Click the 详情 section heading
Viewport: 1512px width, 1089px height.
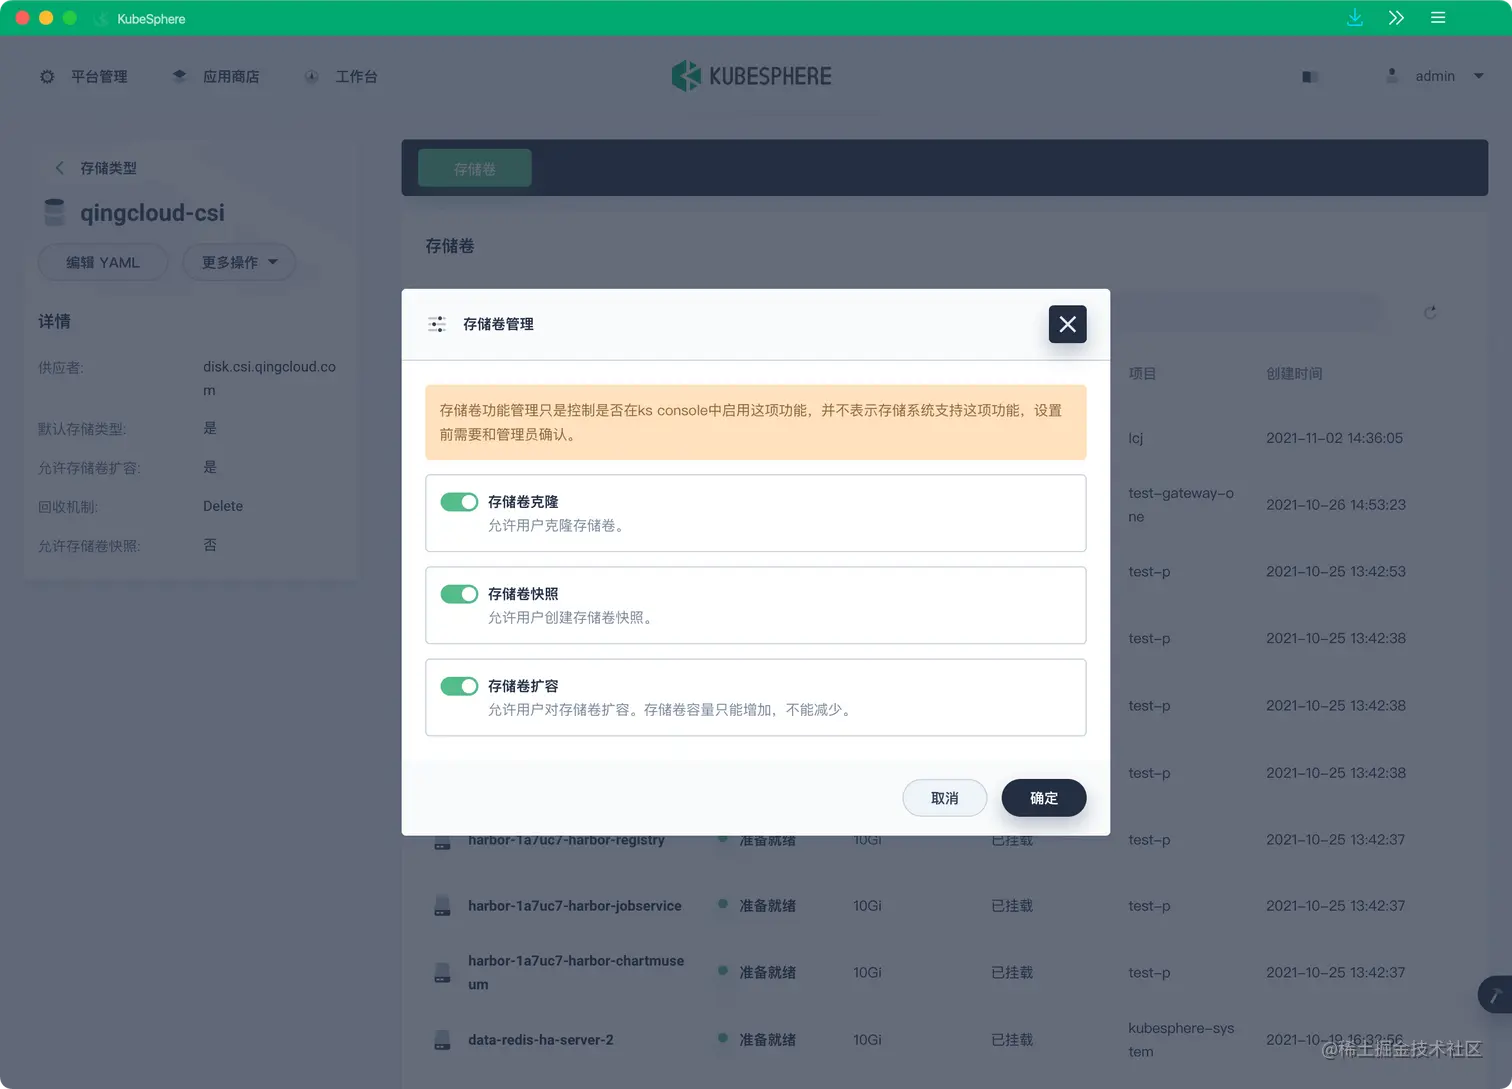(54, 321)
